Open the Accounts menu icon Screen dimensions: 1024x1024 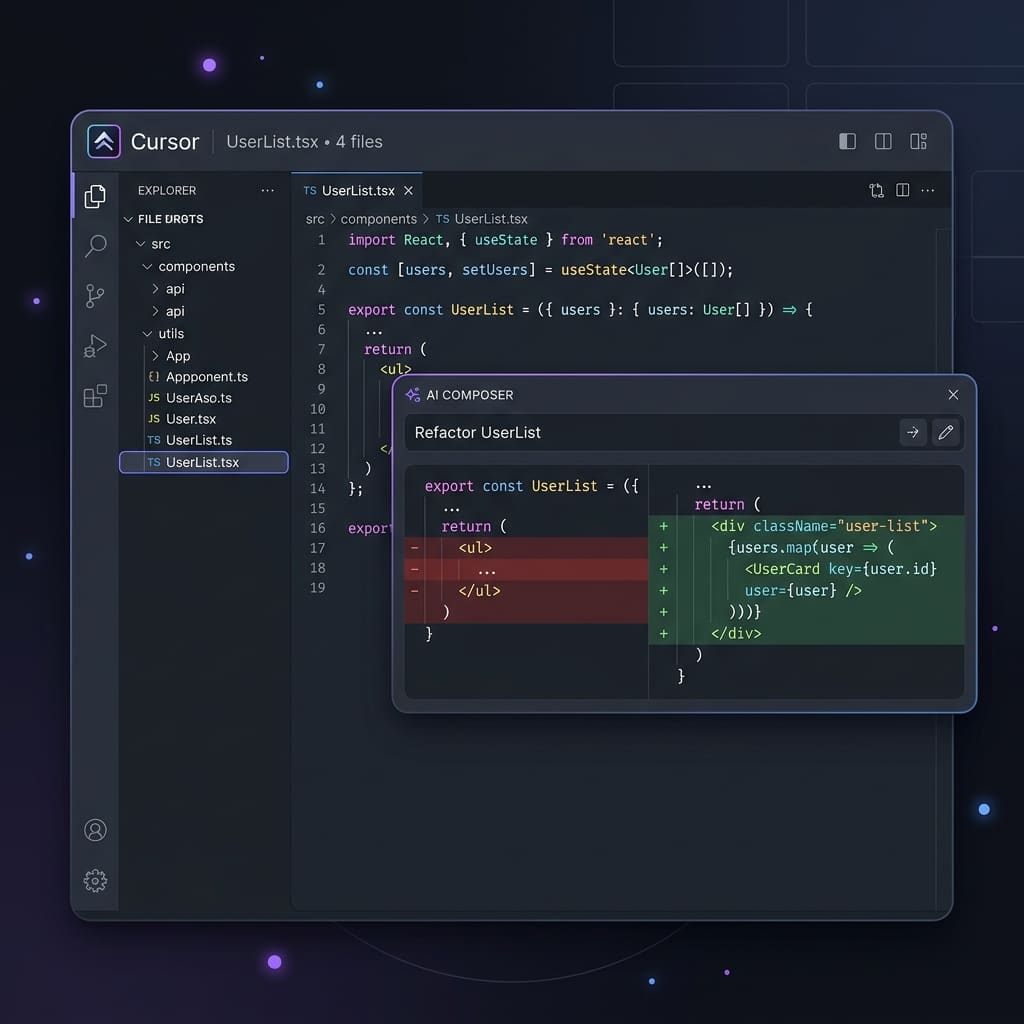point(95,829)
